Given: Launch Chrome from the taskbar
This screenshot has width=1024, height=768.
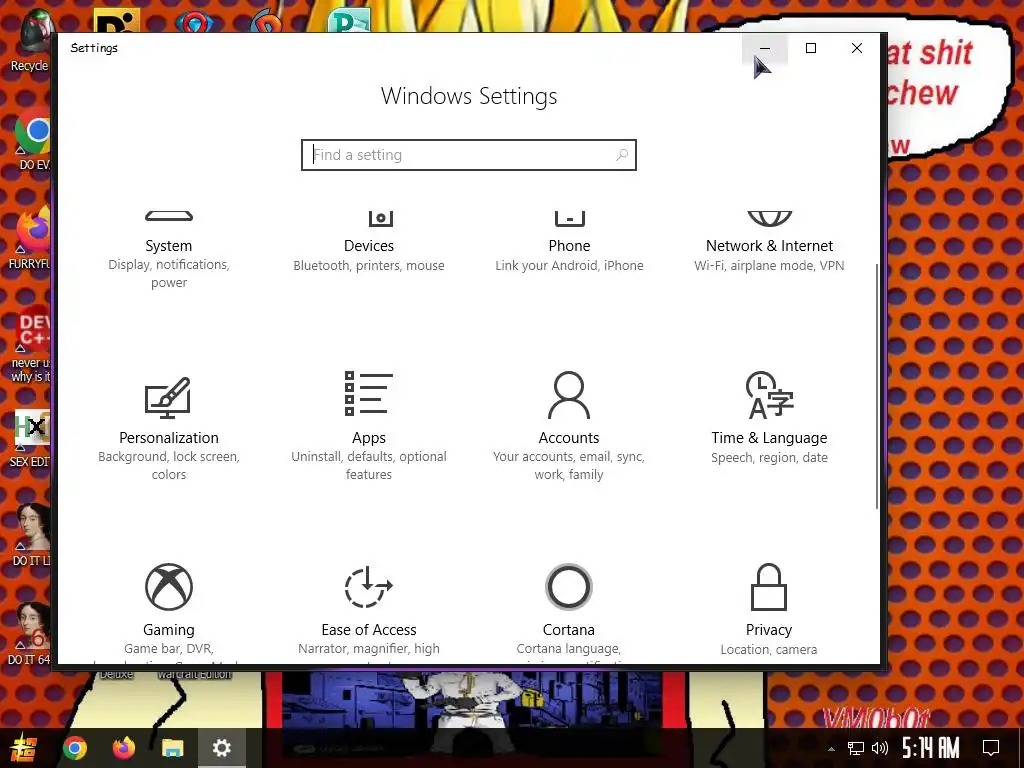Looking at the screenshot, I should 74,748.
